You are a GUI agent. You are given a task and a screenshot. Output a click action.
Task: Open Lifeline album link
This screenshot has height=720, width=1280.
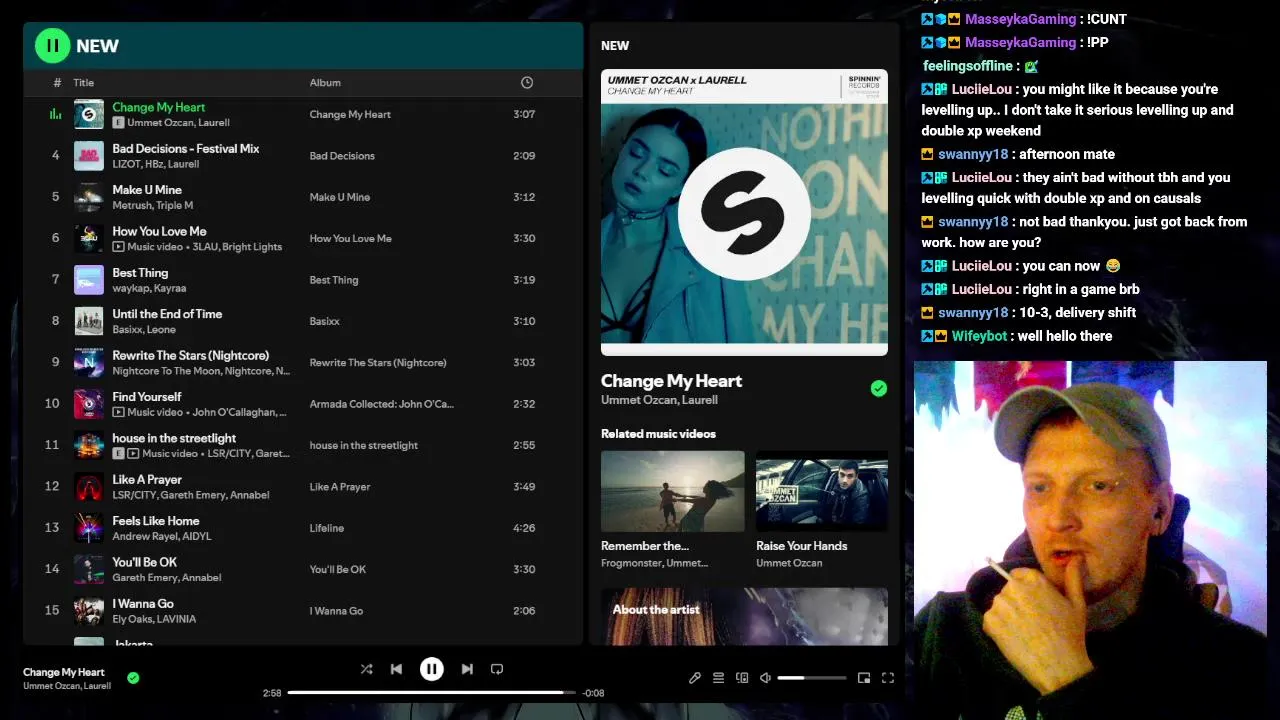pos(327,528)
